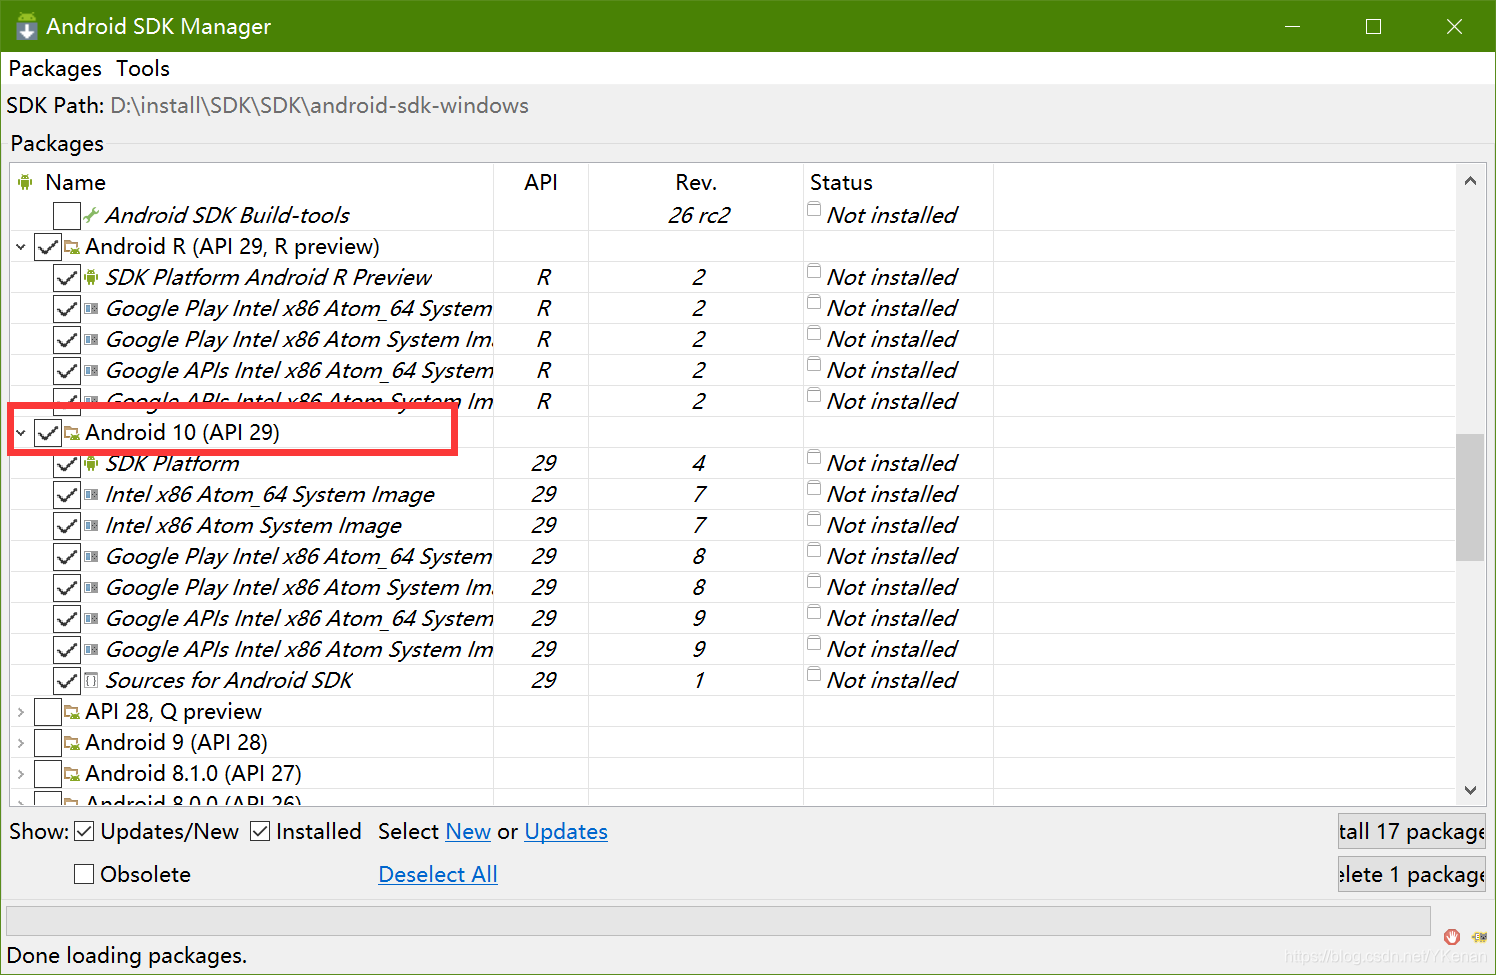1496x975 pixels.
Task: Toggle SDK Platform Android R Preview checkbox
Action: click(67, 277)
